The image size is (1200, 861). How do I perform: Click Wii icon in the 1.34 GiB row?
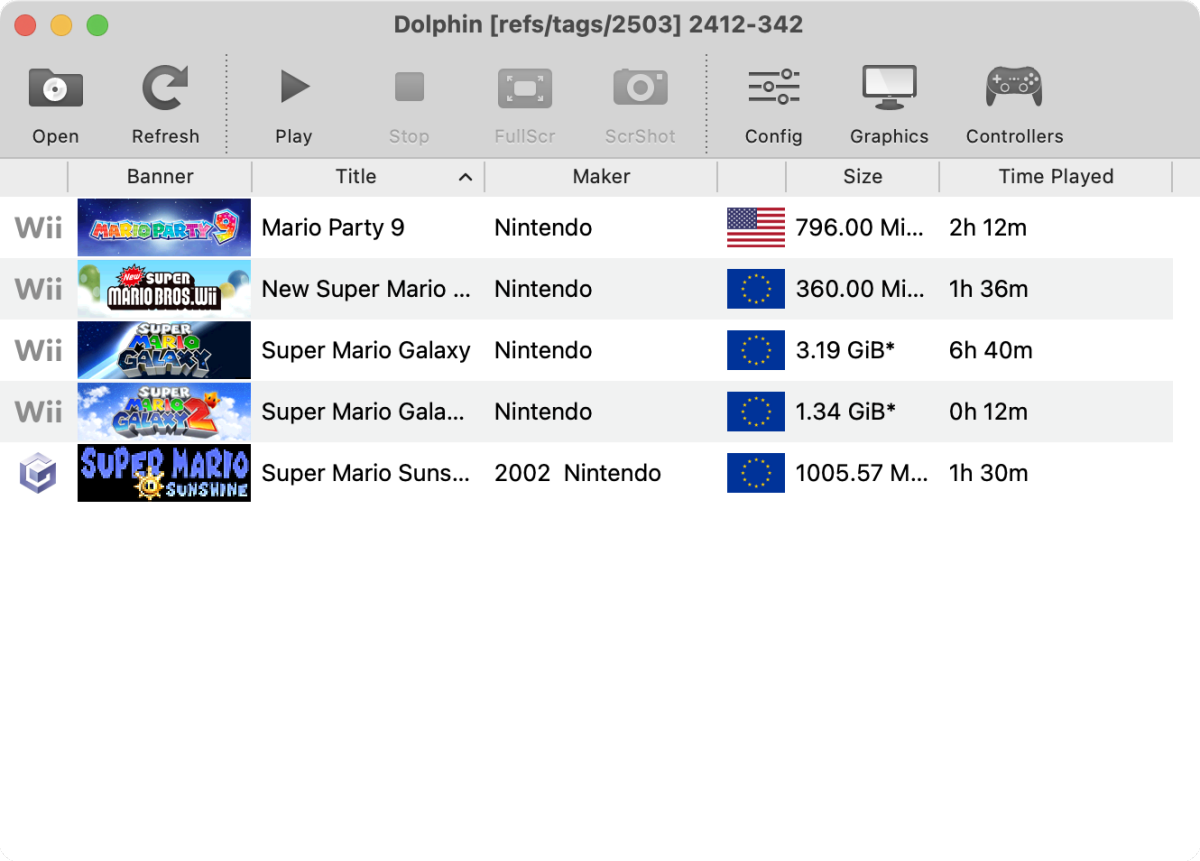pos(38,412)
